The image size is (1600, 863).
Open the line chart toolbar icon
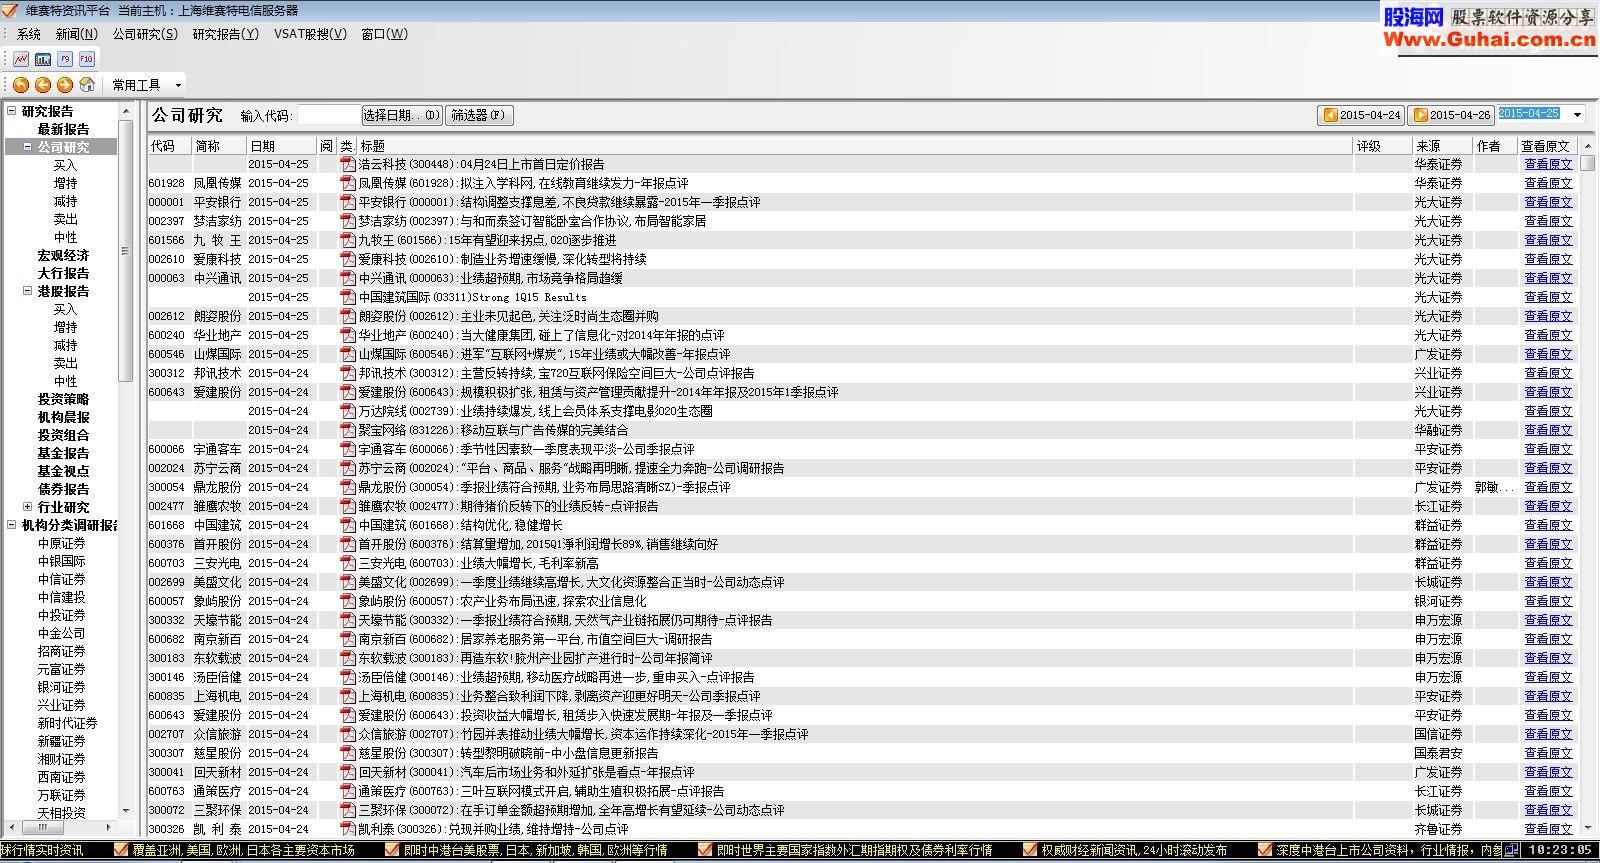21,59
